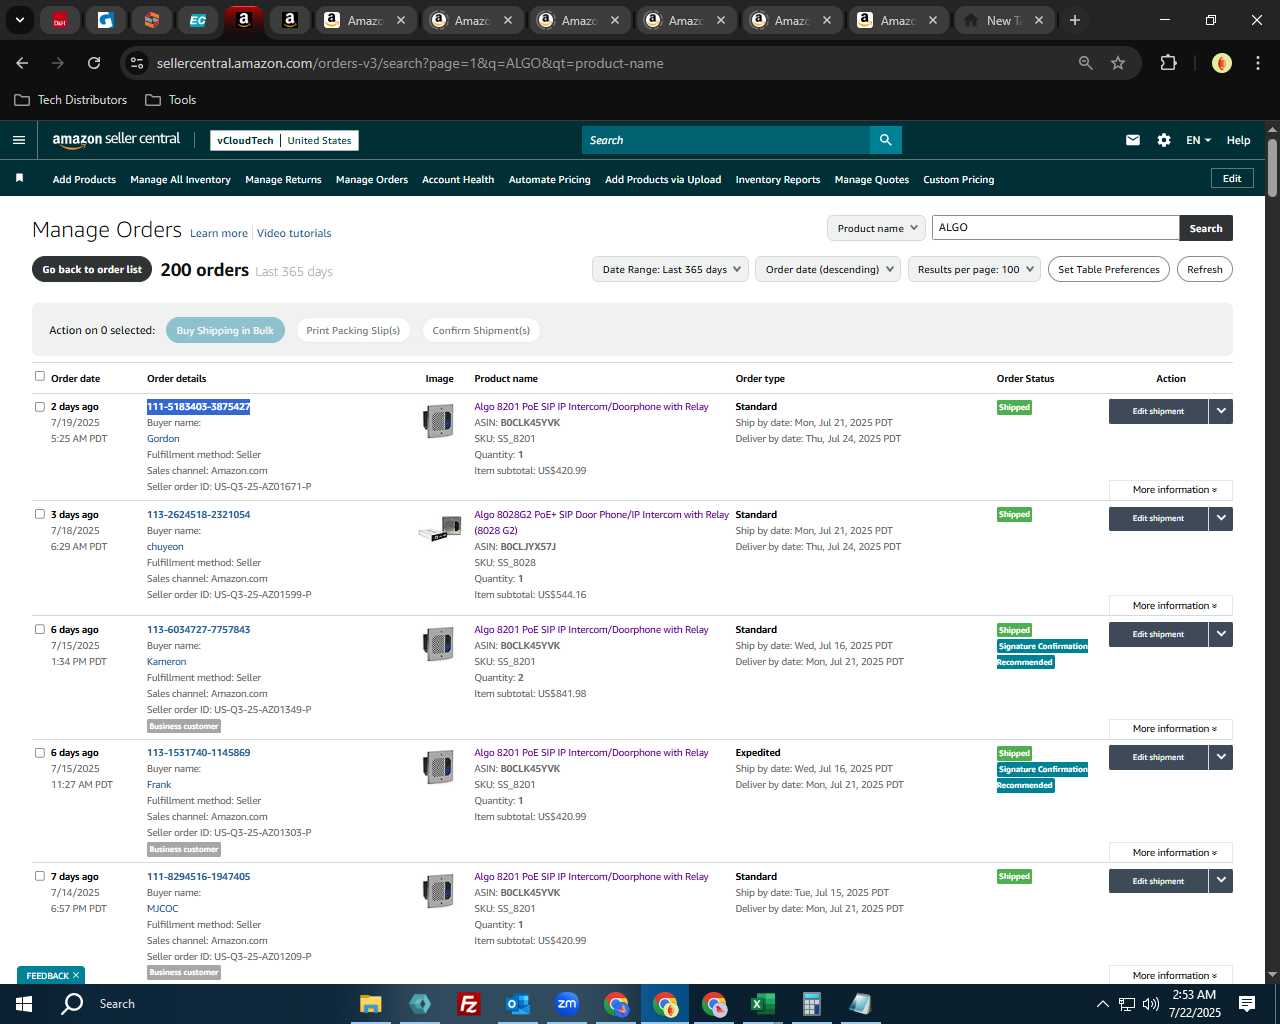This screenshot has width=1280, height=1024.
Task: Launch FileZilla from the taskbar
Action: point(468,1004)
